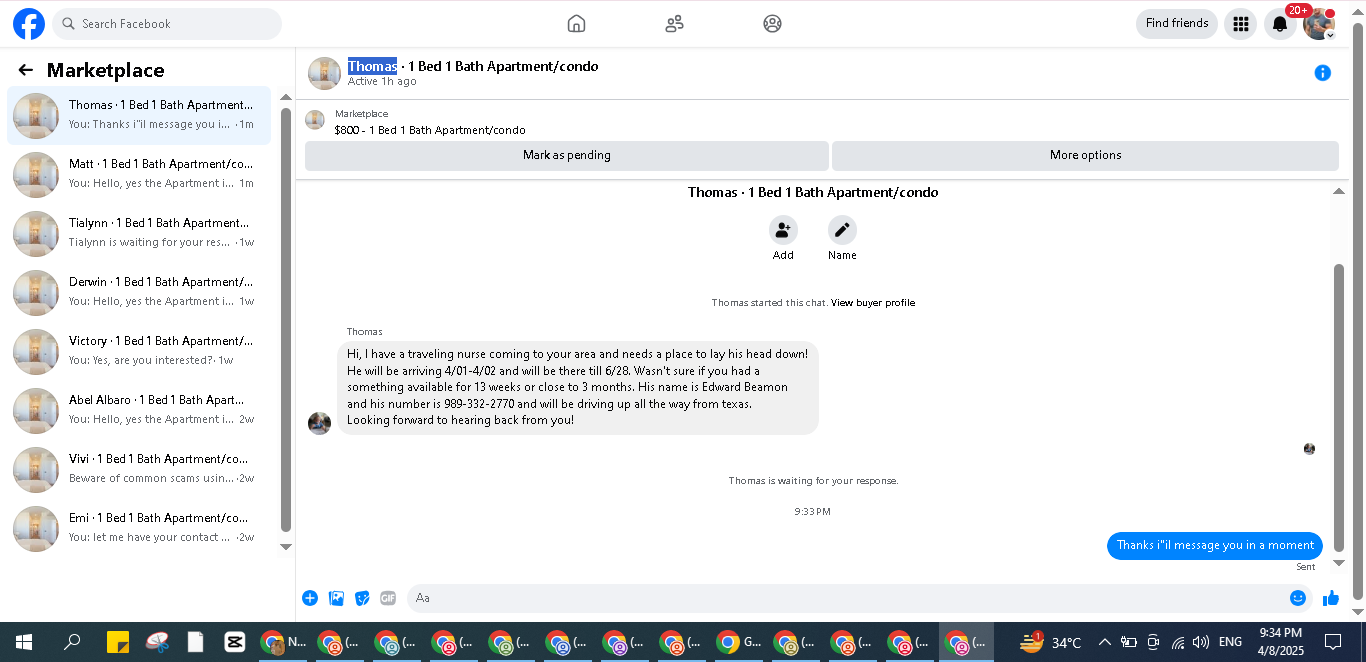Click the '9:33 PM' timestamp in chat
This screenshot has width=1366, height=662.
coord(812,512)
